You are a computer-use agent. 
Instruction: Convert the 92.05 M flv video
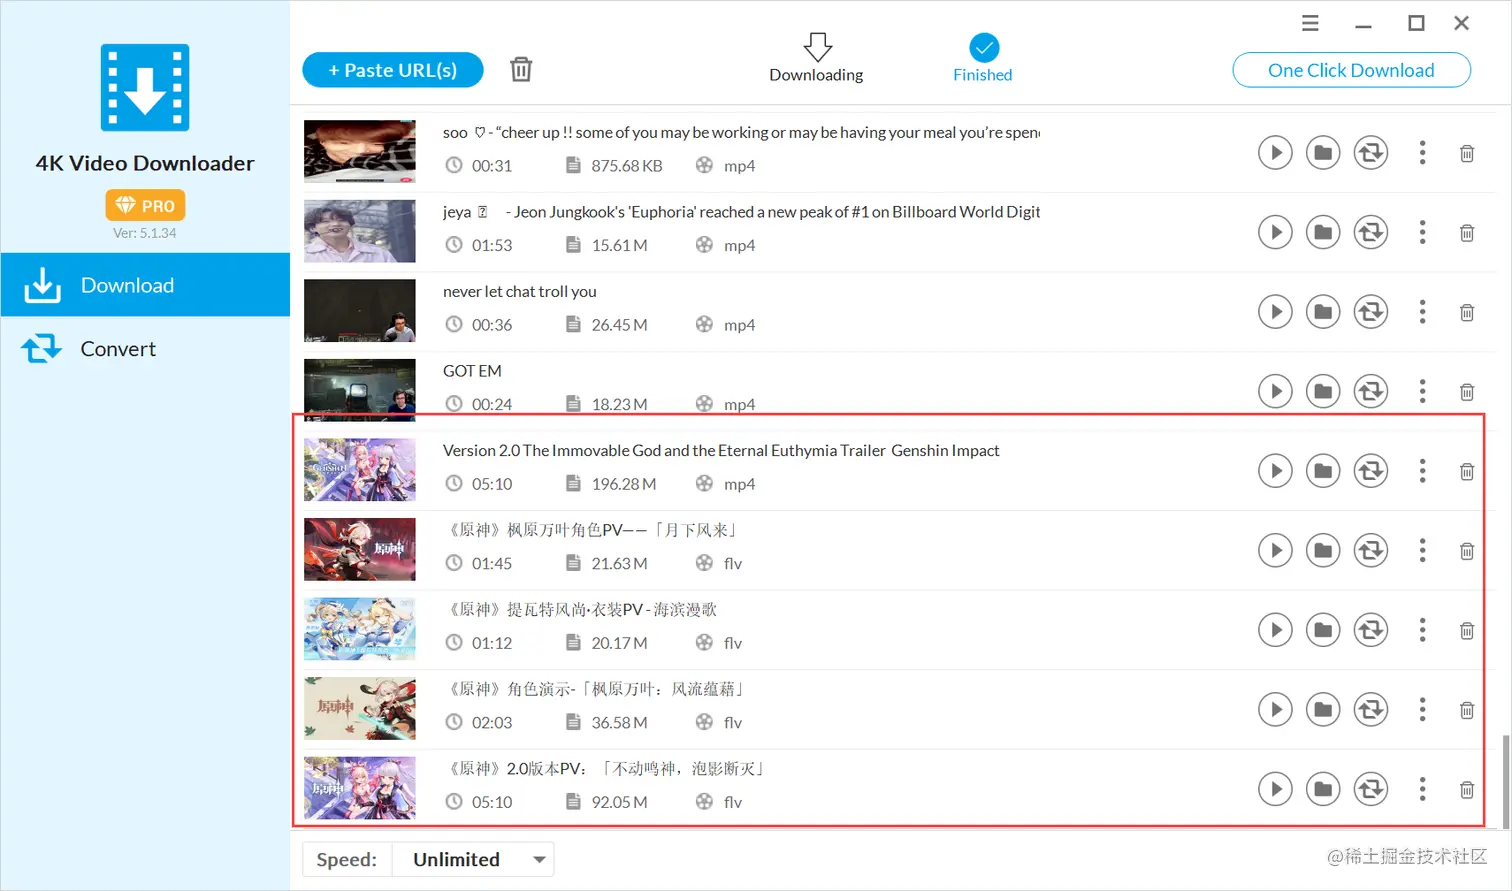pyautogui.click(x=1371, y=789)
